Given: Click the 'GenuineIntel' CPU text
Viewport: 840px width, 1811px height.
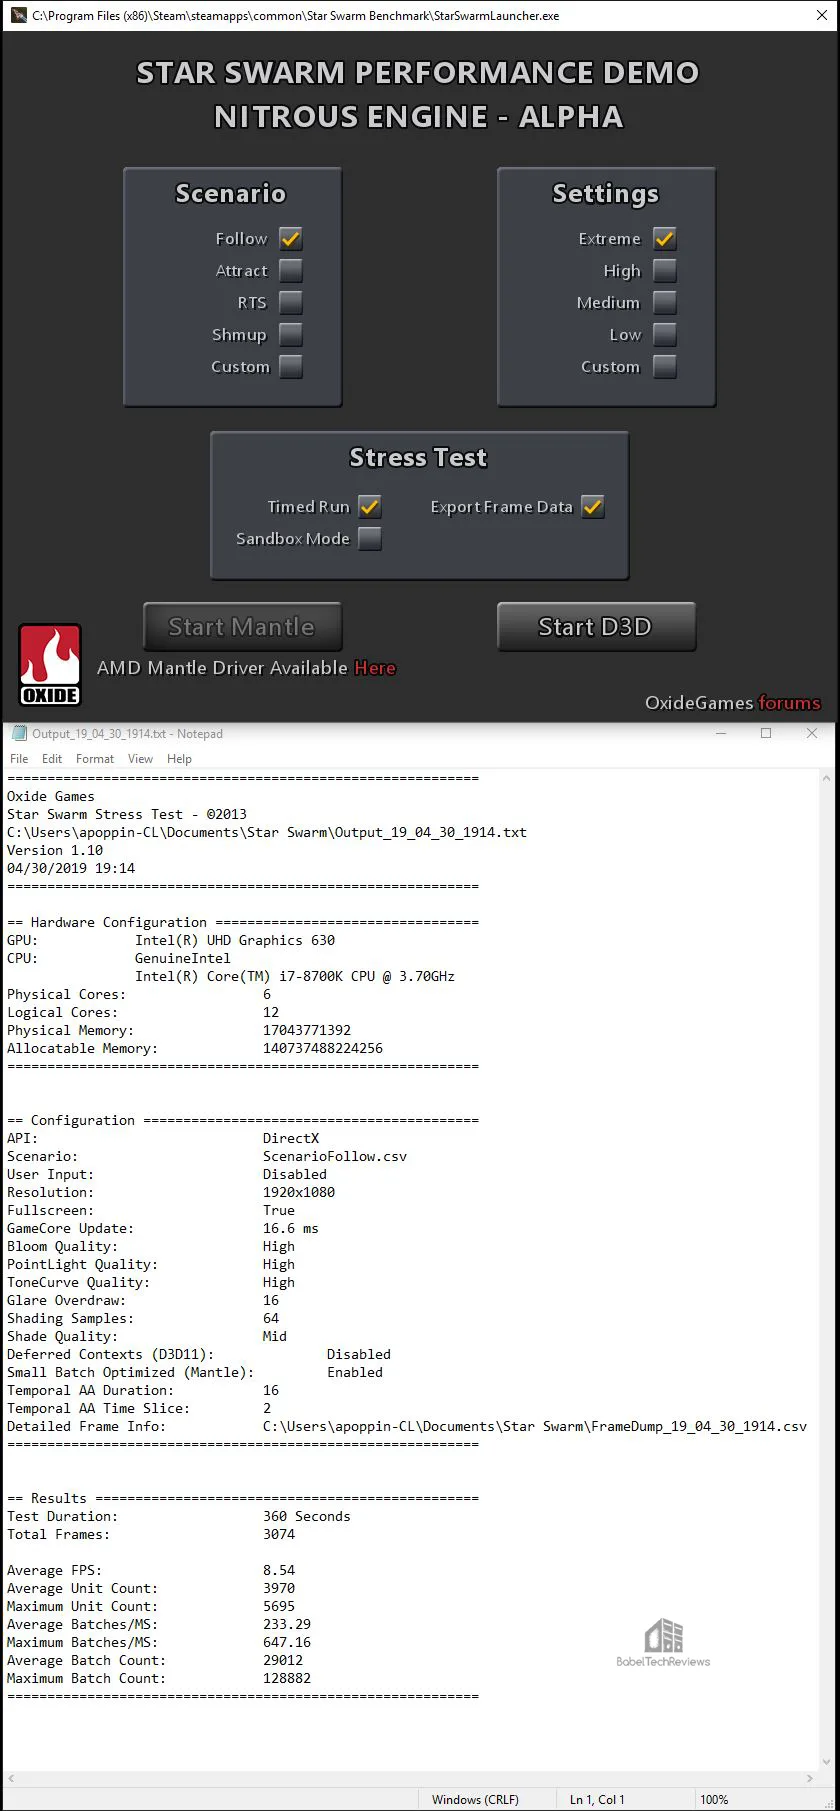Looking at the screenshot, I should point(183,958).
